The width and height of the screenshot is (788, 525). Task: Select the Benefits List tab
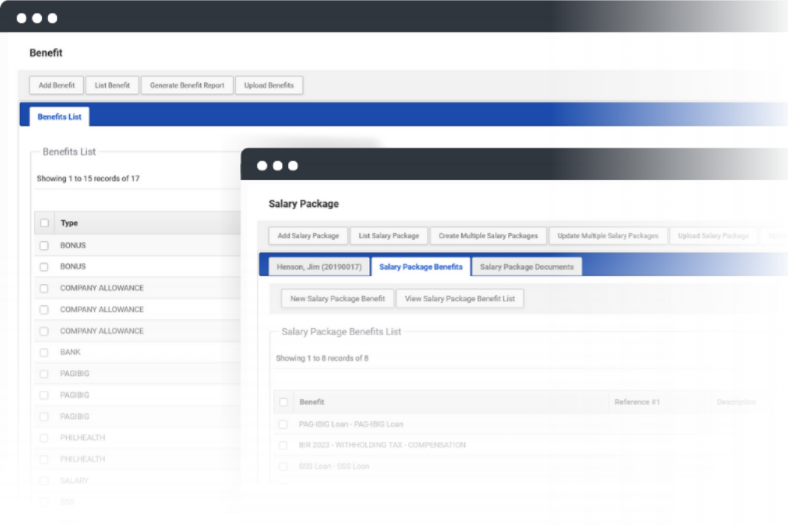click(59, 117)
